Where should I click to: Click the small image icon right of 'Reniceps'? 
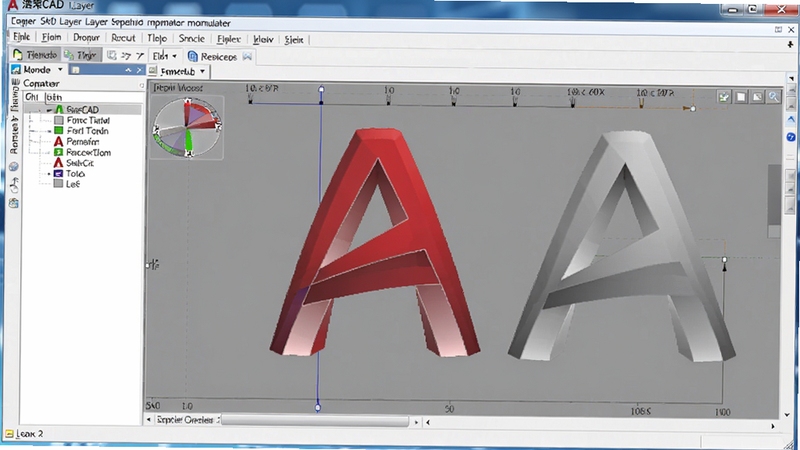click(x=247, y=57)
